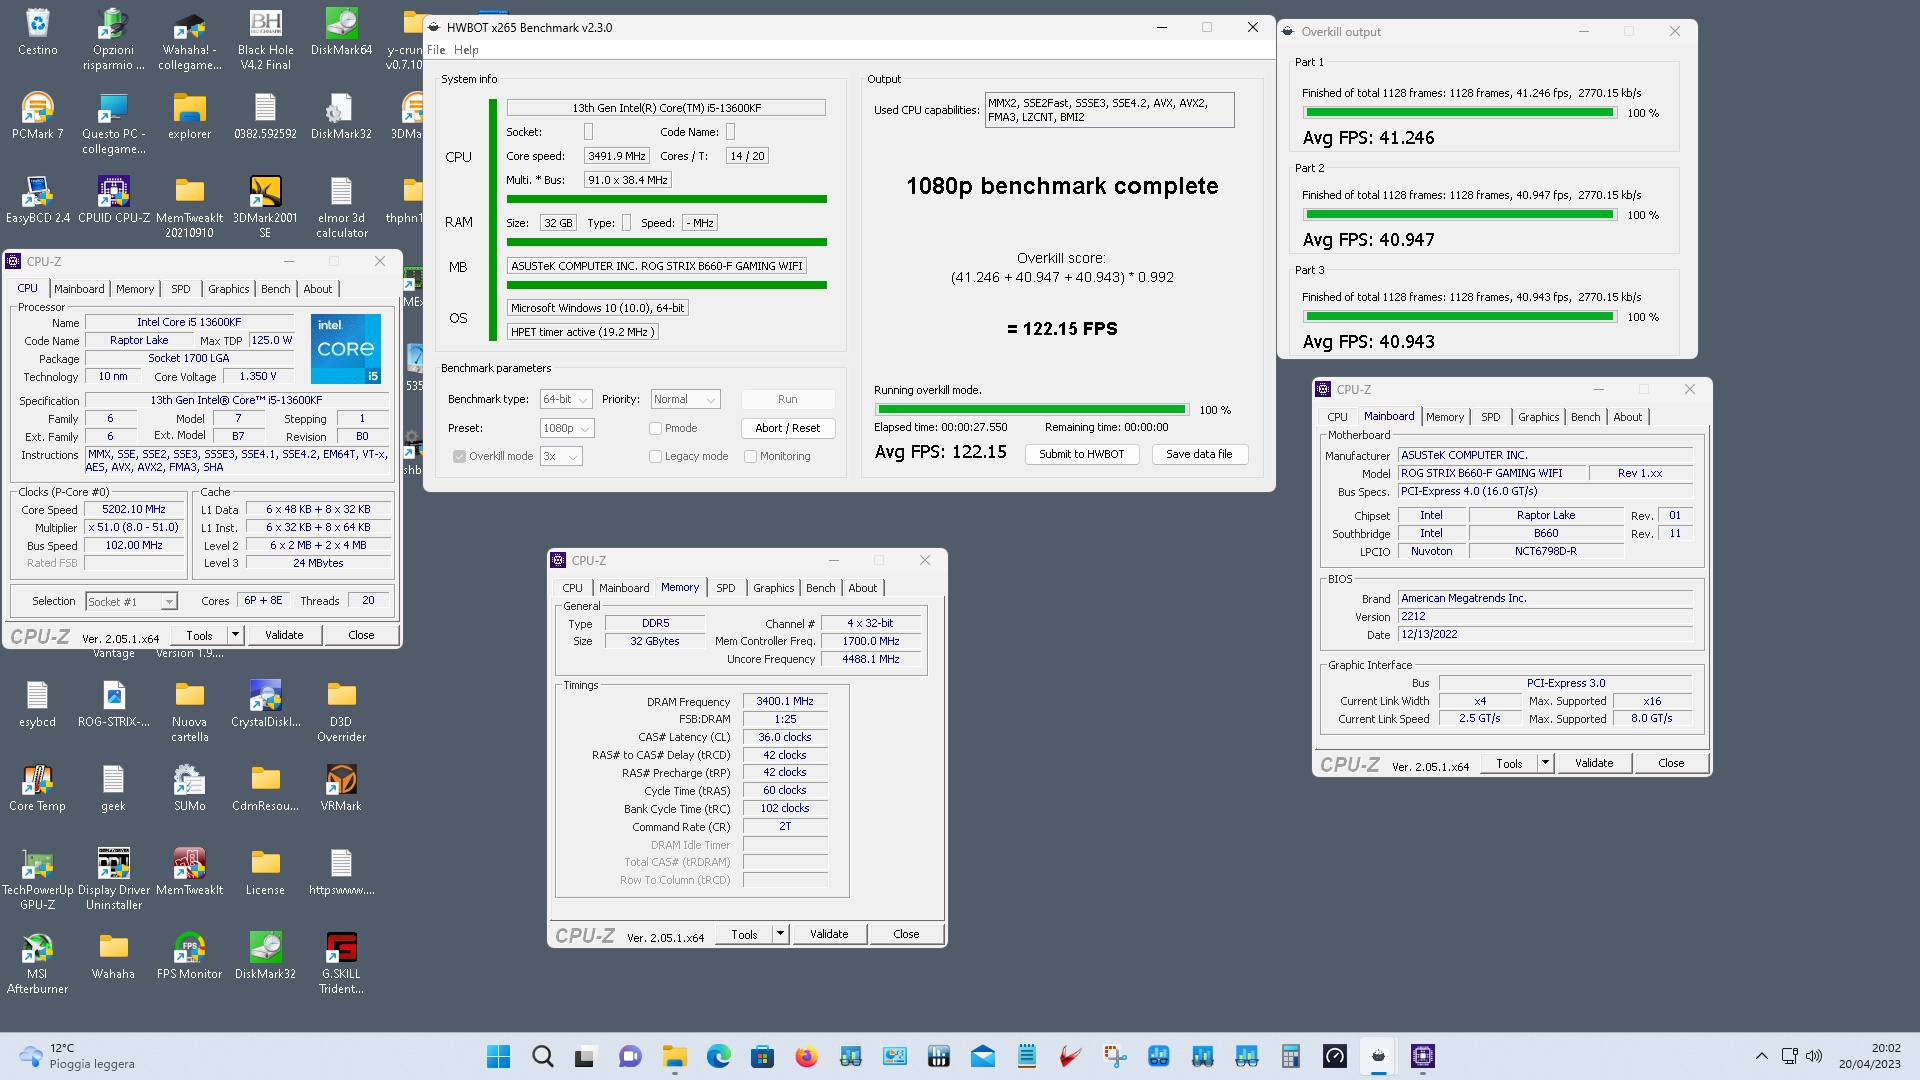This screenshot has width=1920, height=1080.
Task: Expand the Preset 1080p dropdown
Action: (566, 428)
